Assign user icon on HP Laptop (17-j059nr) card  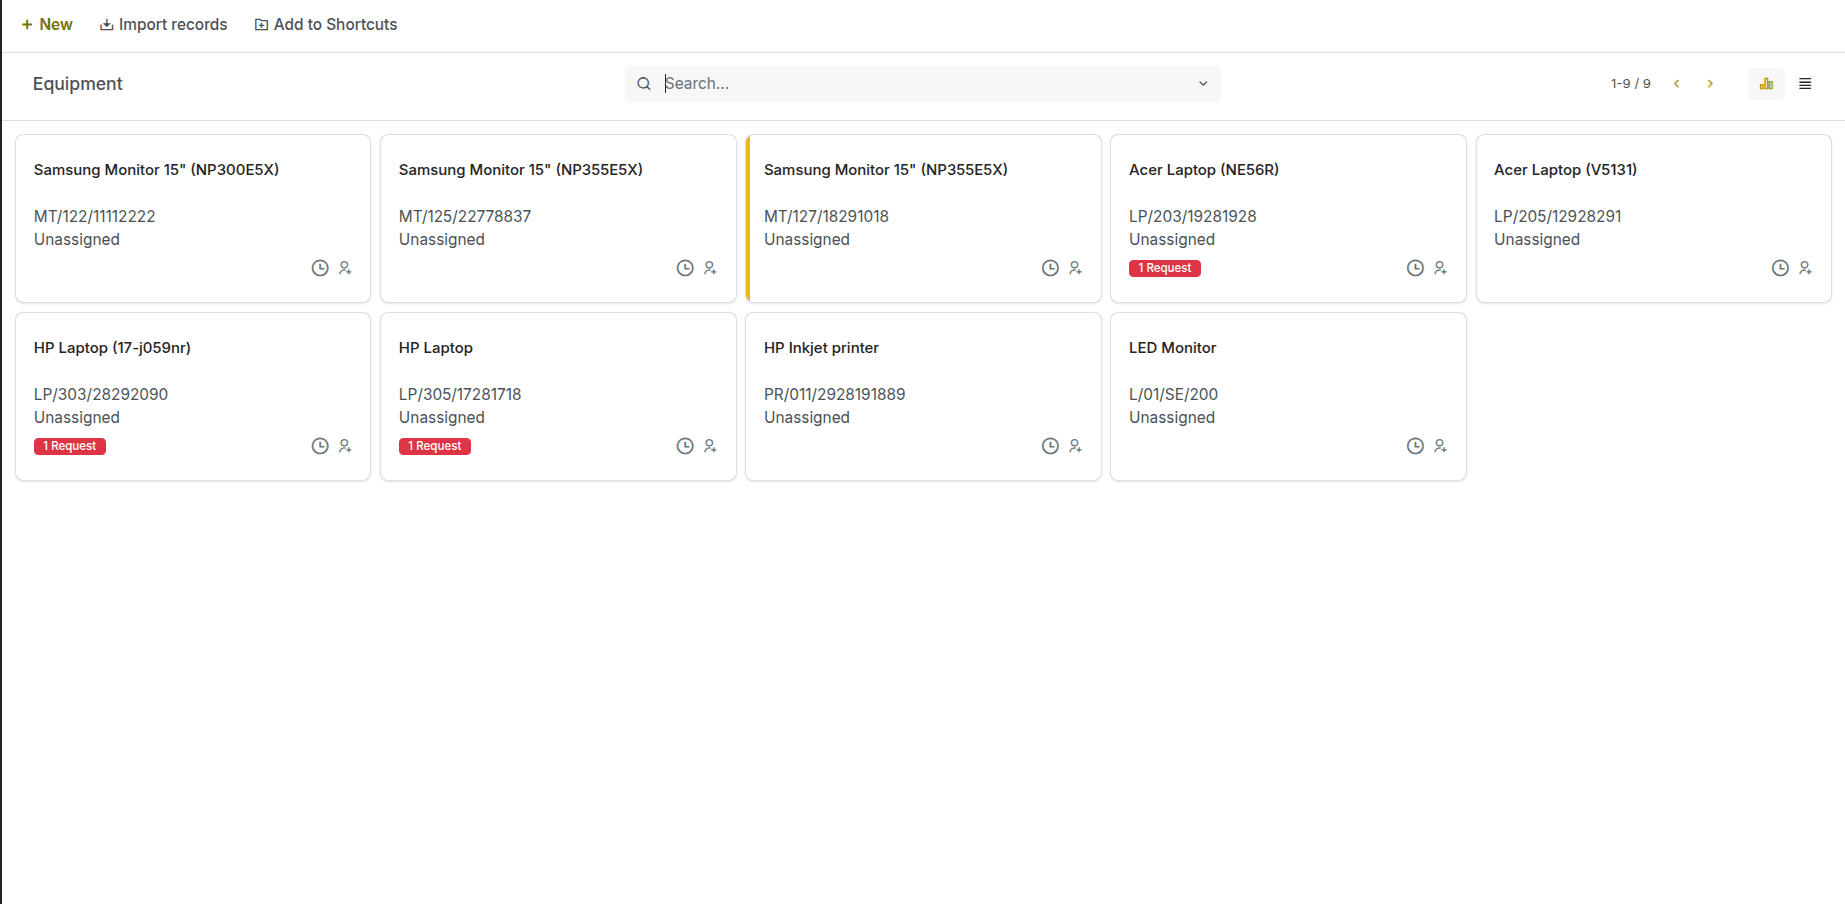point(345,446)
